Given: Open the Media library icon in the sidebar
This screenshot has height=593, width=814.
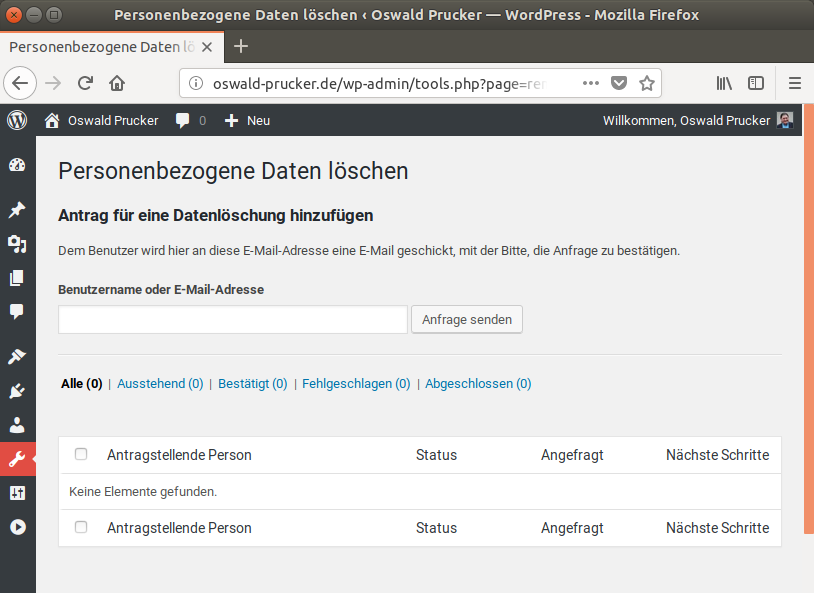Looking at the screenshot, I should pos(17,244).
